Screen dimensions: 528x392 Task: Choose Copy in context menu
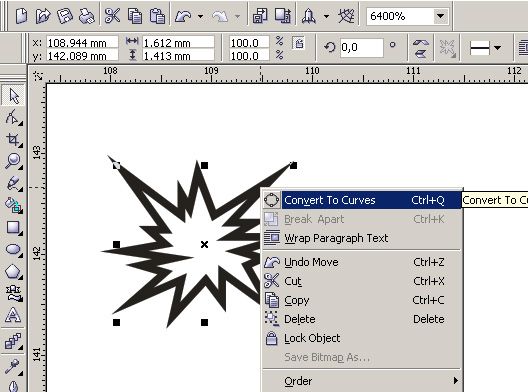pos(362,300)
